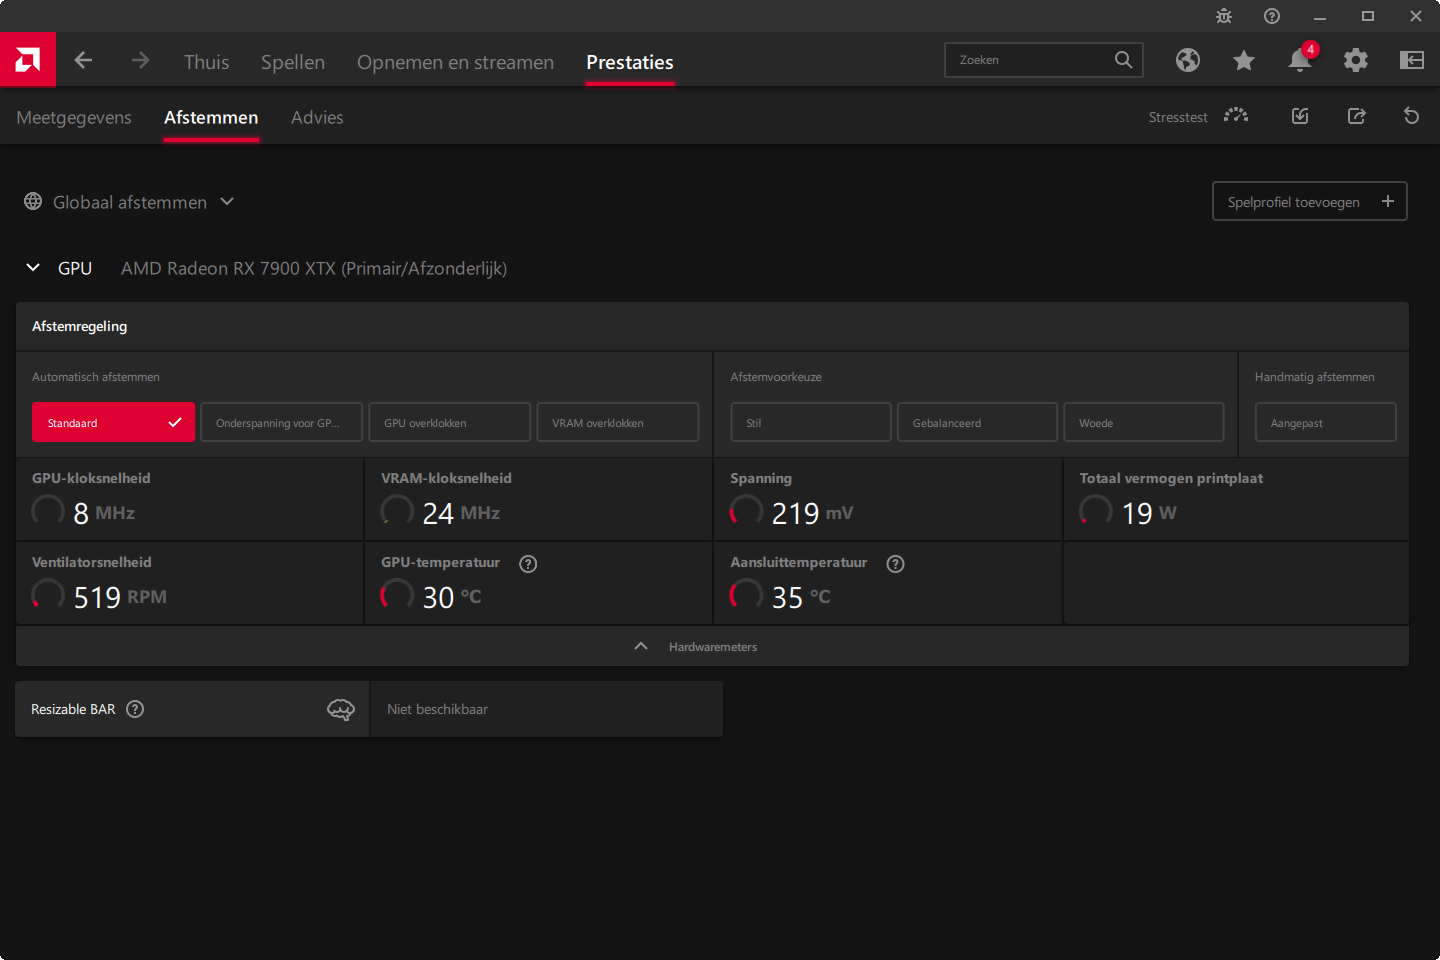Click the import profile icon
The height and width of the screenshot is (960, 1440).
(1300, 116)
